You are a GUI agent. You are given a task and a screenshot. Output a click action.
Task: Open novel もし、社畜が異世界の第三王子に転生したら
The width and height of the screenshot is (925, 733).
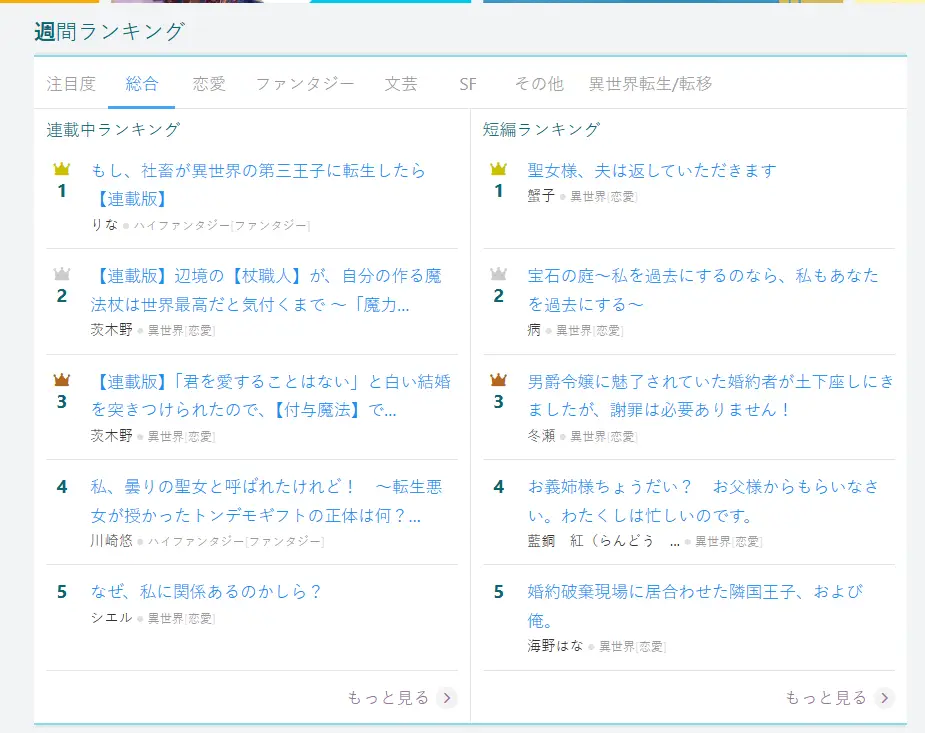click(x=258, y=171)
